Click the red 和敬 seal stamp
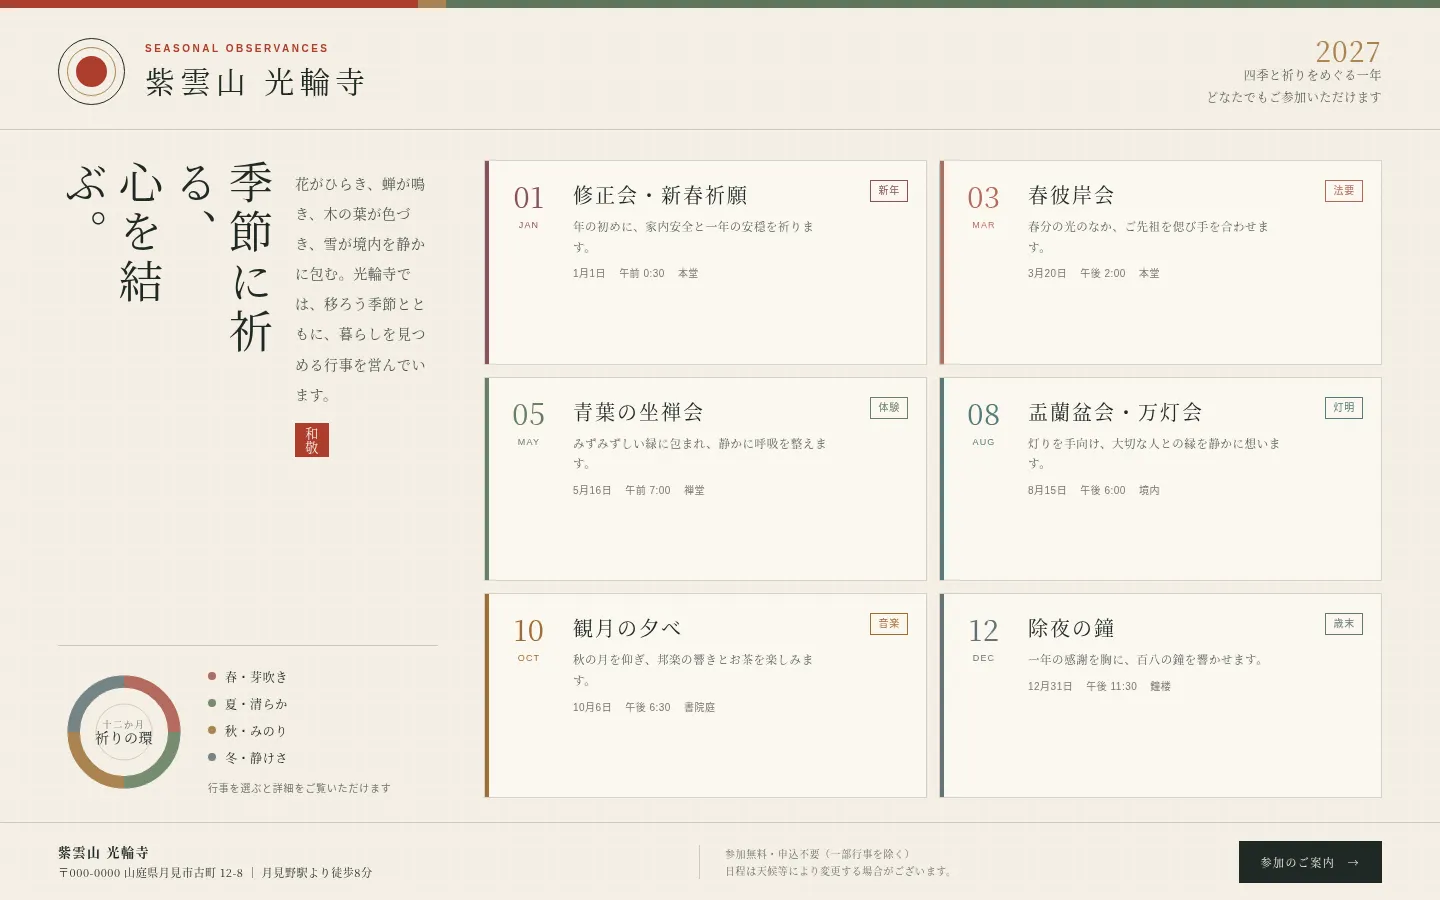1440x900 pixels. (312, 440)
